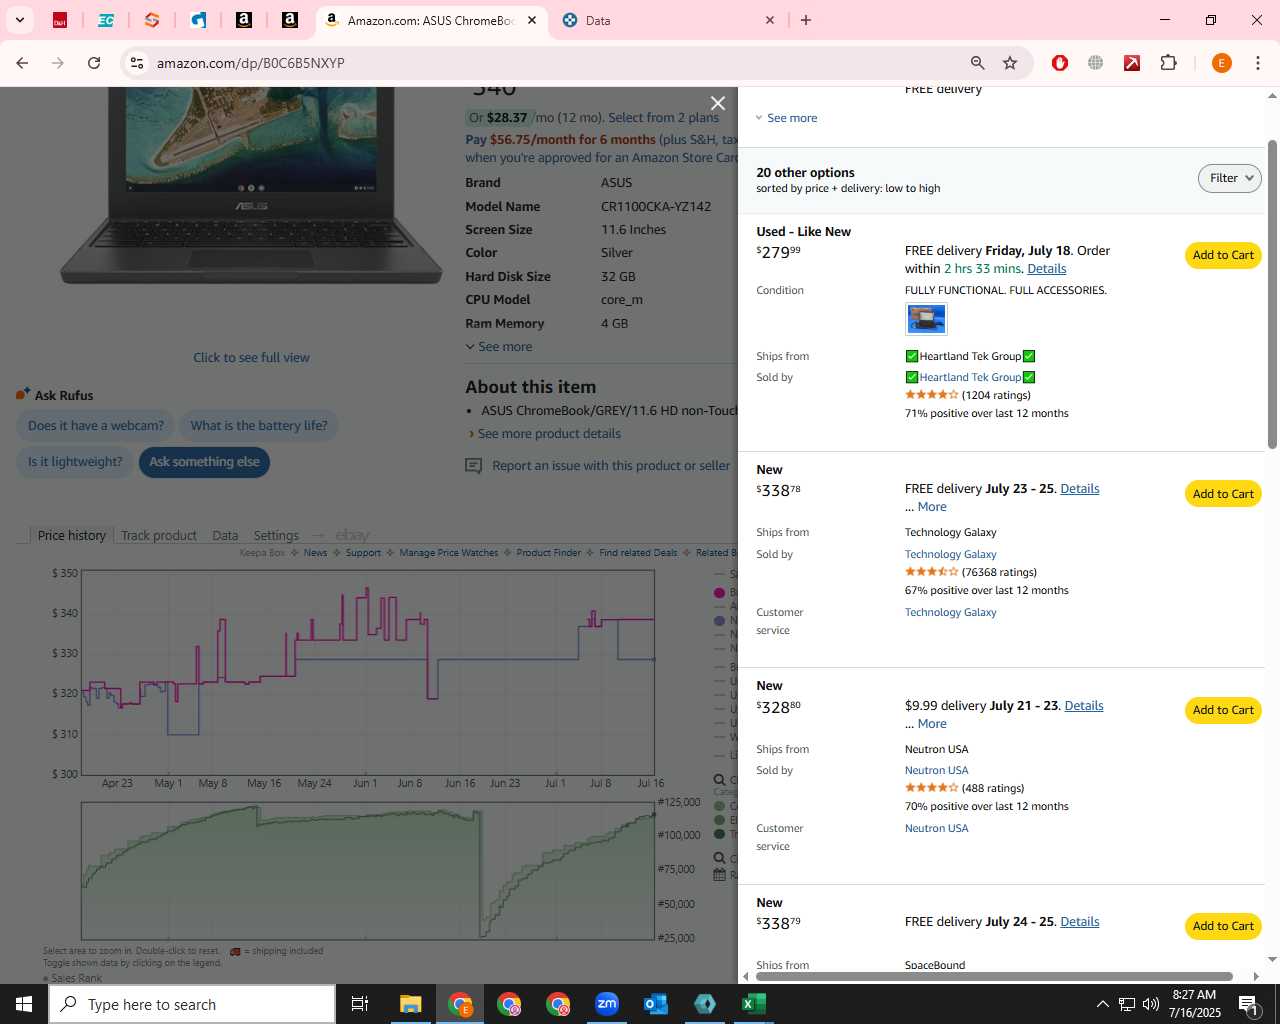Image resolution: width=1280 pixels, height=1024 pixels.
Task: Open Heartland Tek Group seller link
Action: click(970, 377)
